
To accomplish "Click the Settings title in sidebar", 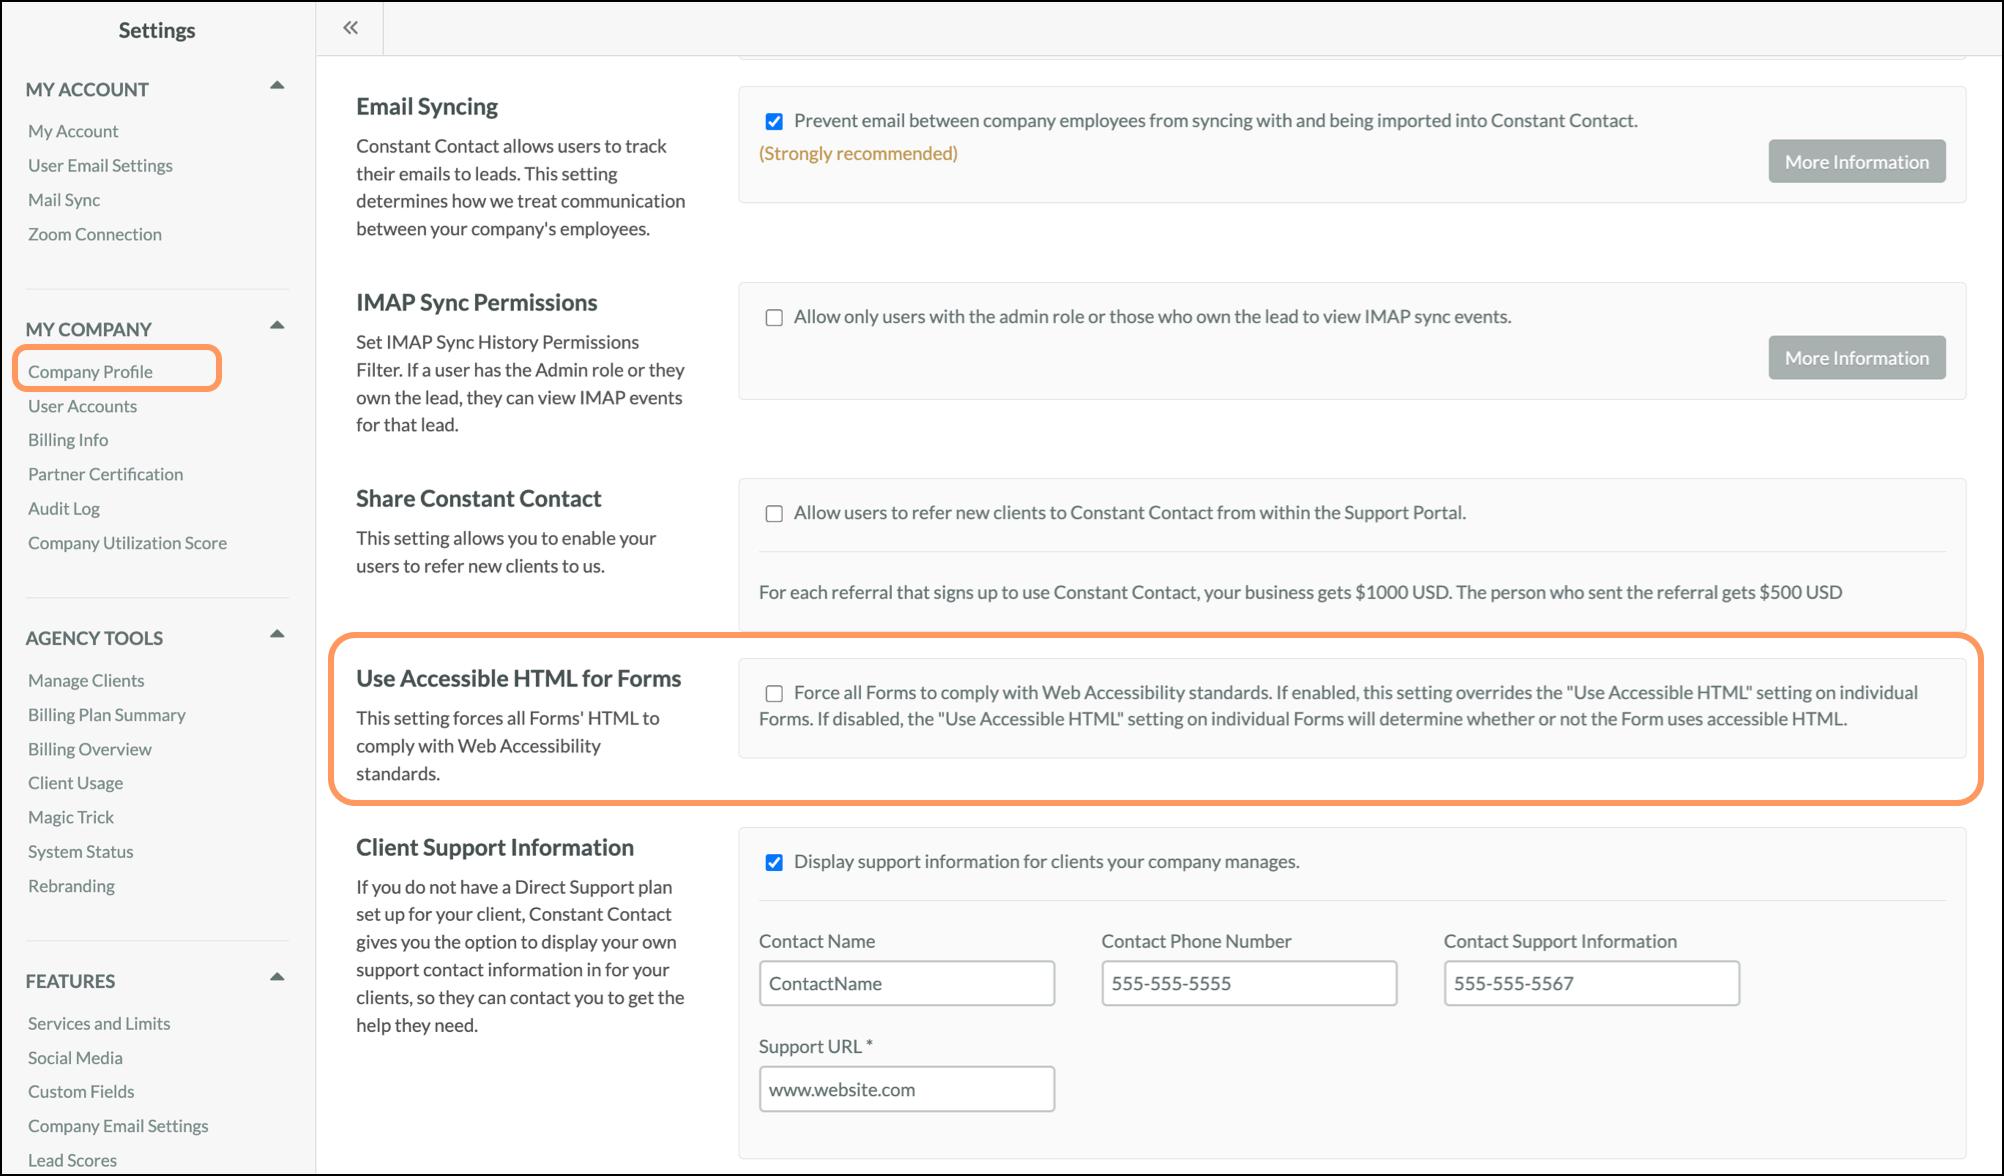I will tap(157, 30).
